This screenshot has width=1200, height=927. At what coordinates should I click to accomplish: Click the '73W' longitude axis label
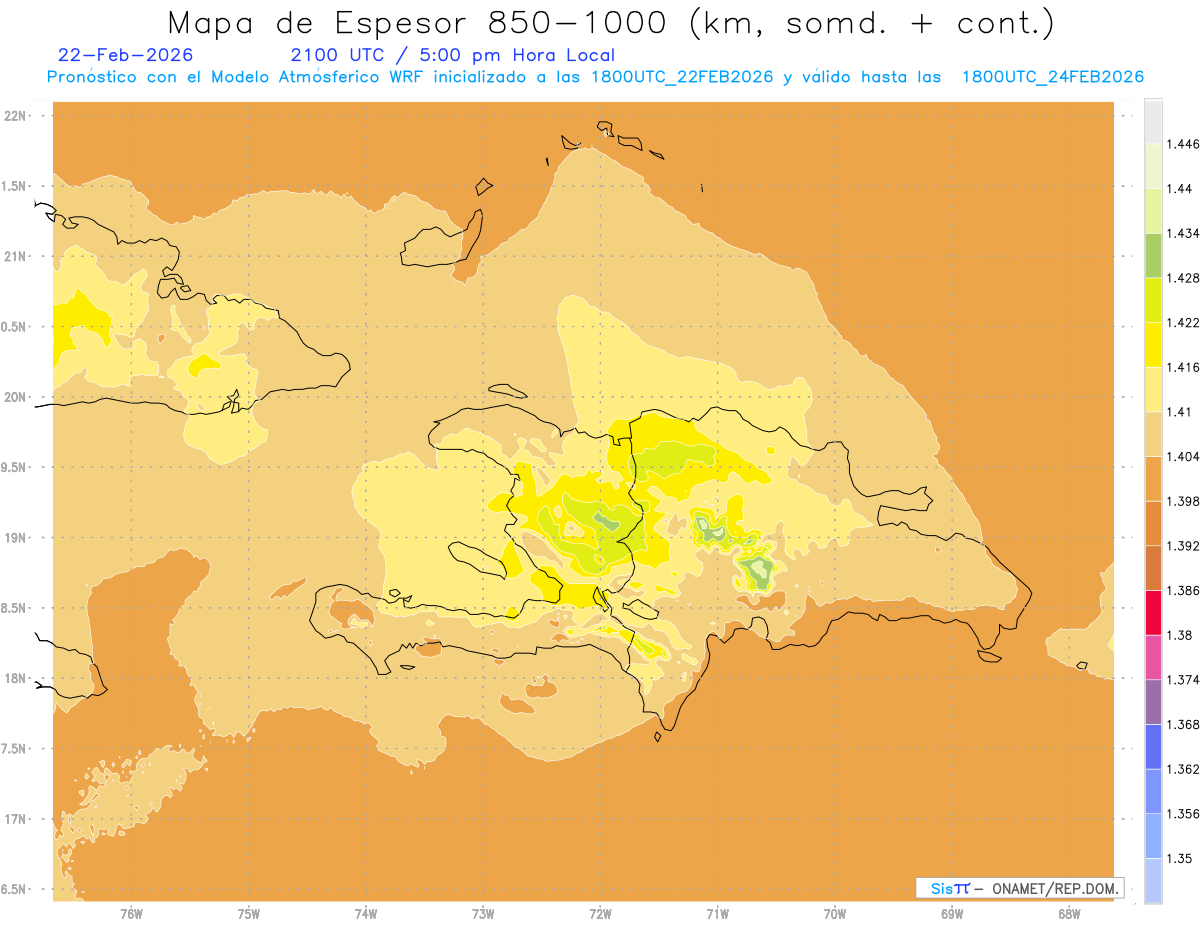tap(483, 914)
